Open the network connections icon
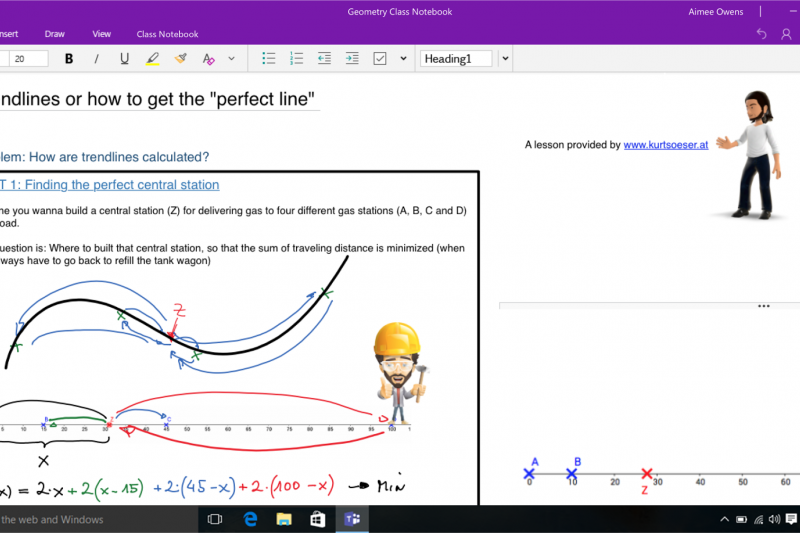Image resolution: width=800 pixels, height=533 pixels. pyautogui.click(x=759, y=519)
